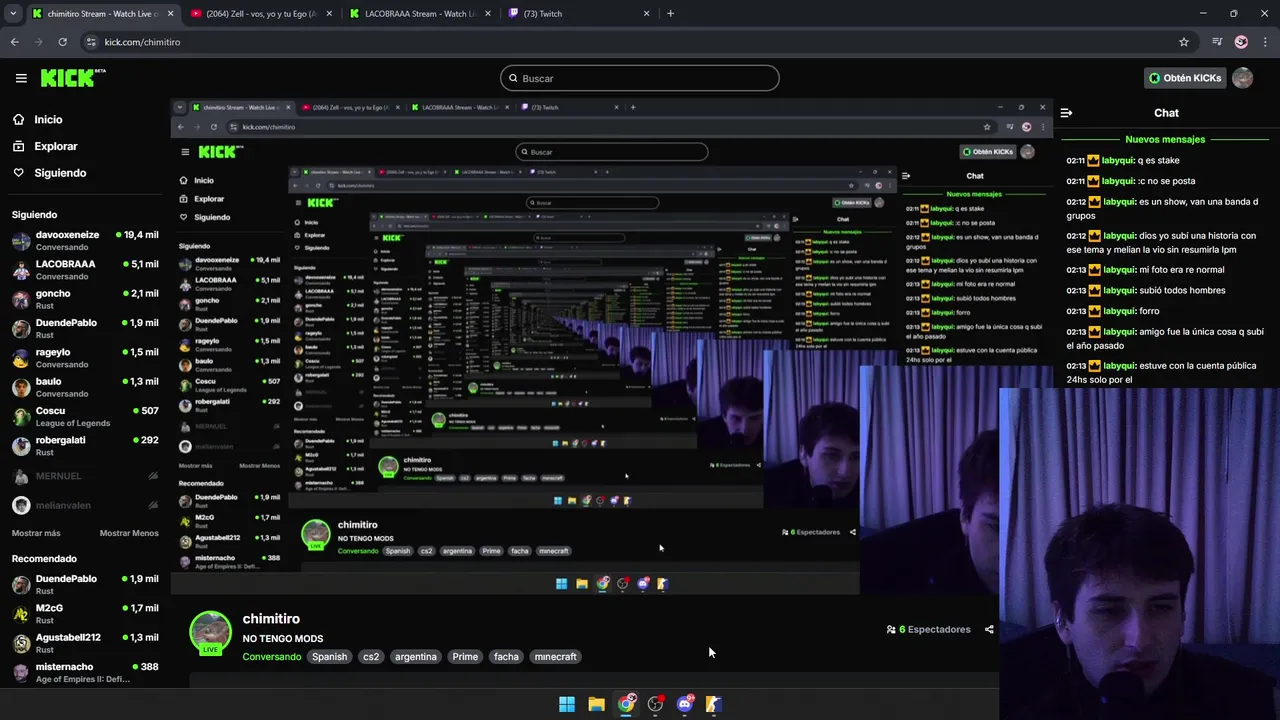Close the (73) Twitch tab

tap(646, 14)
